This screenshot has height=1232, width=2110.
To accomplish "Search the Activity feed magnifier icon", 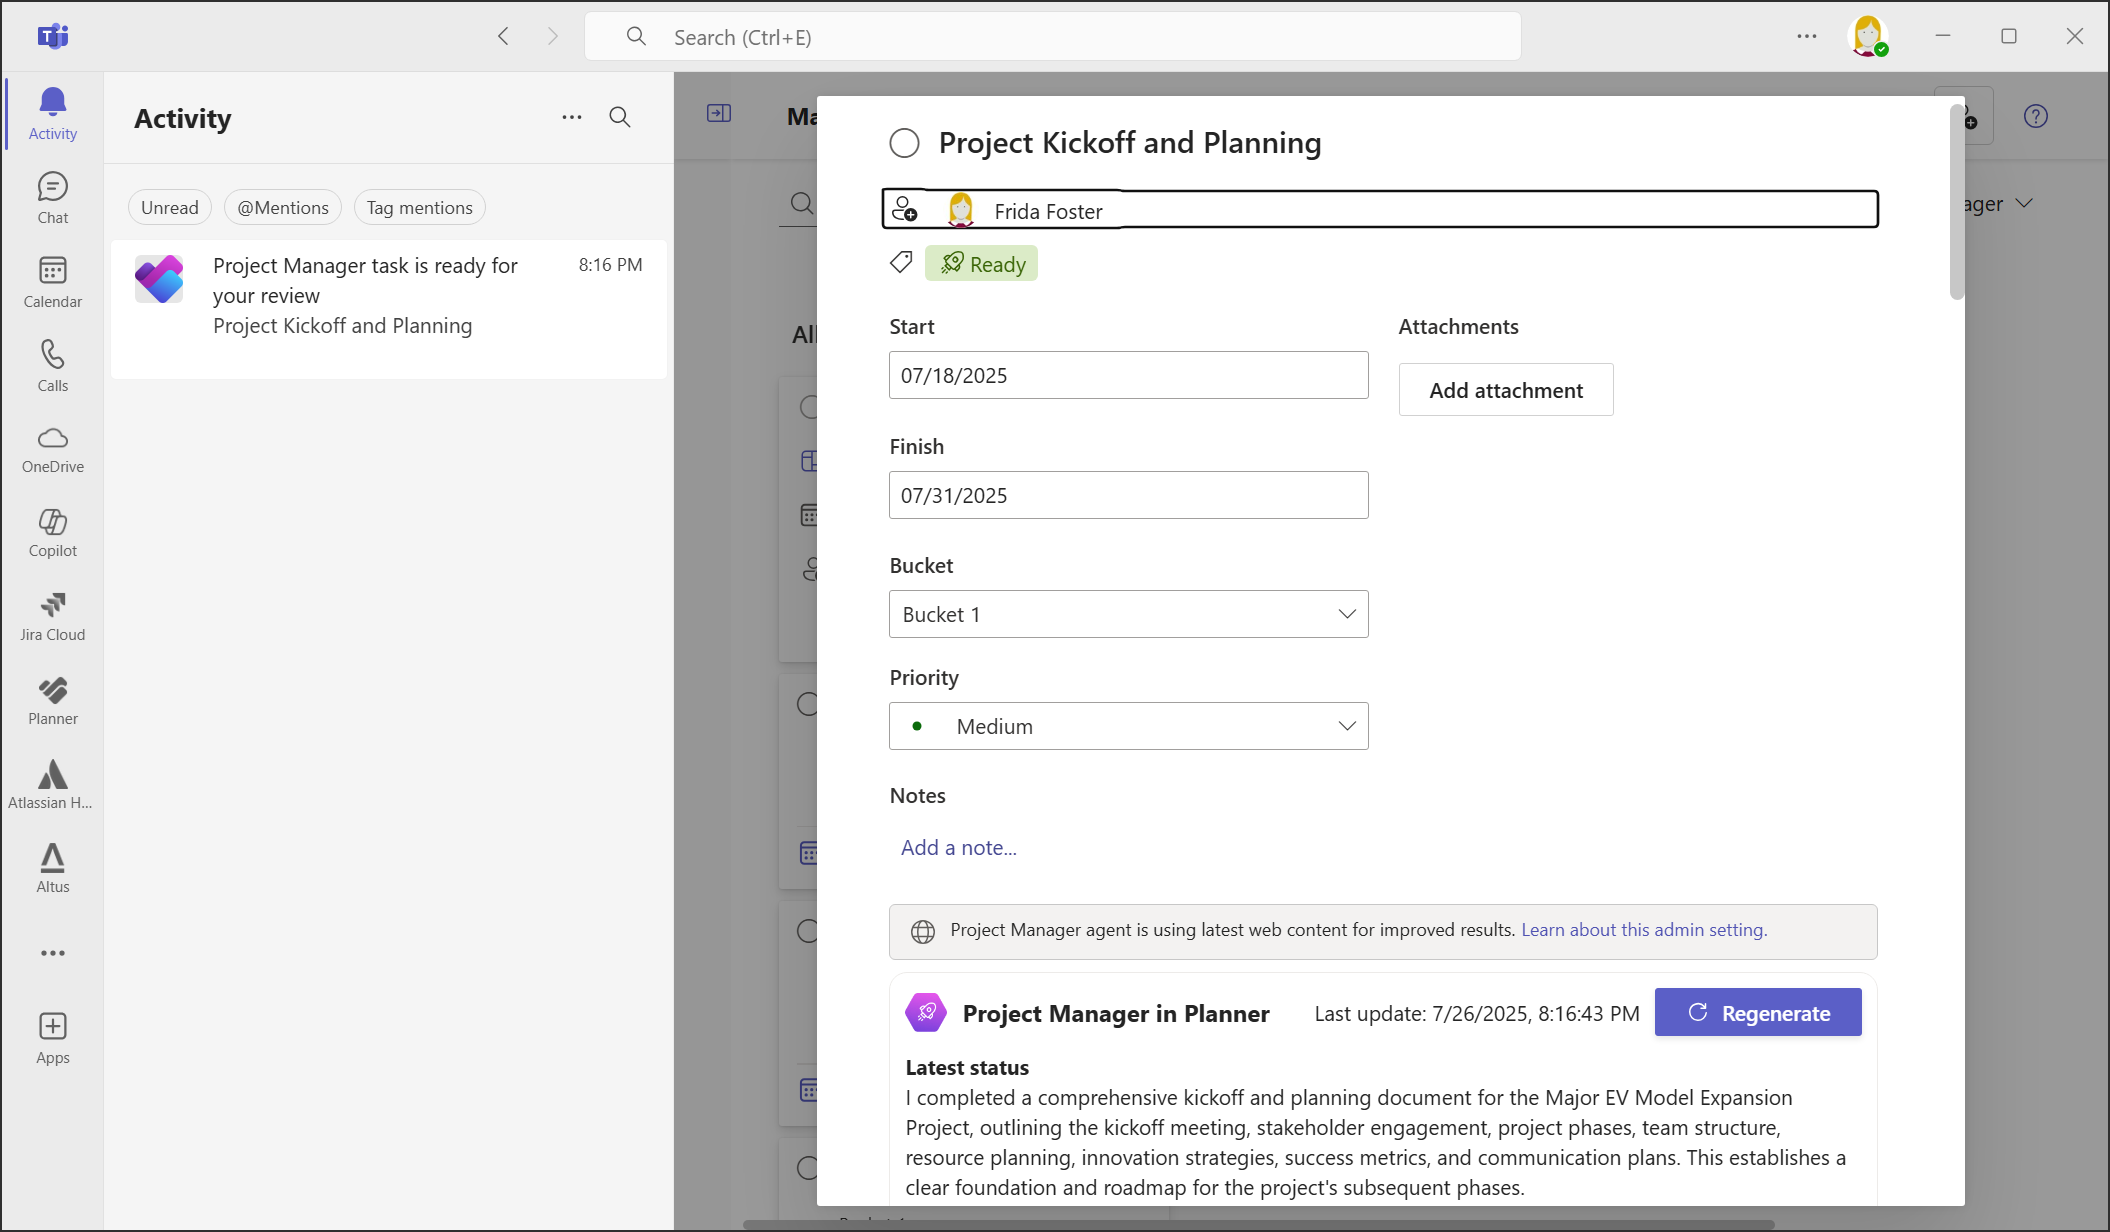I will (620, 117).
